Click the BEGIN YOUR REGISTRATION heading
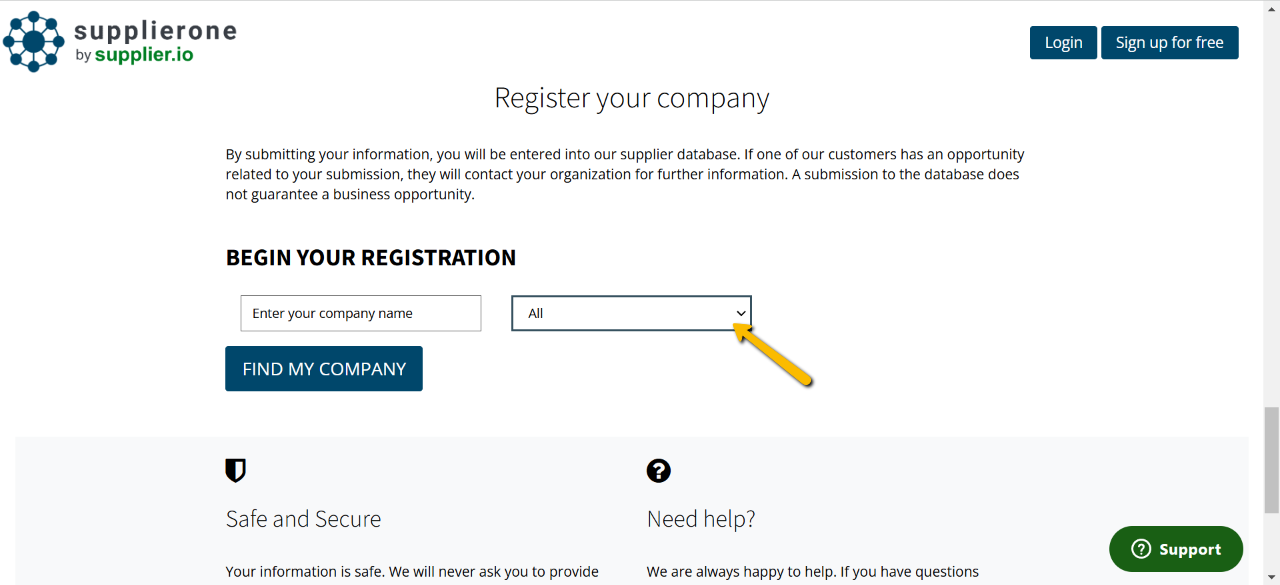Screen dimensions: 1280x585 [371, 257]
